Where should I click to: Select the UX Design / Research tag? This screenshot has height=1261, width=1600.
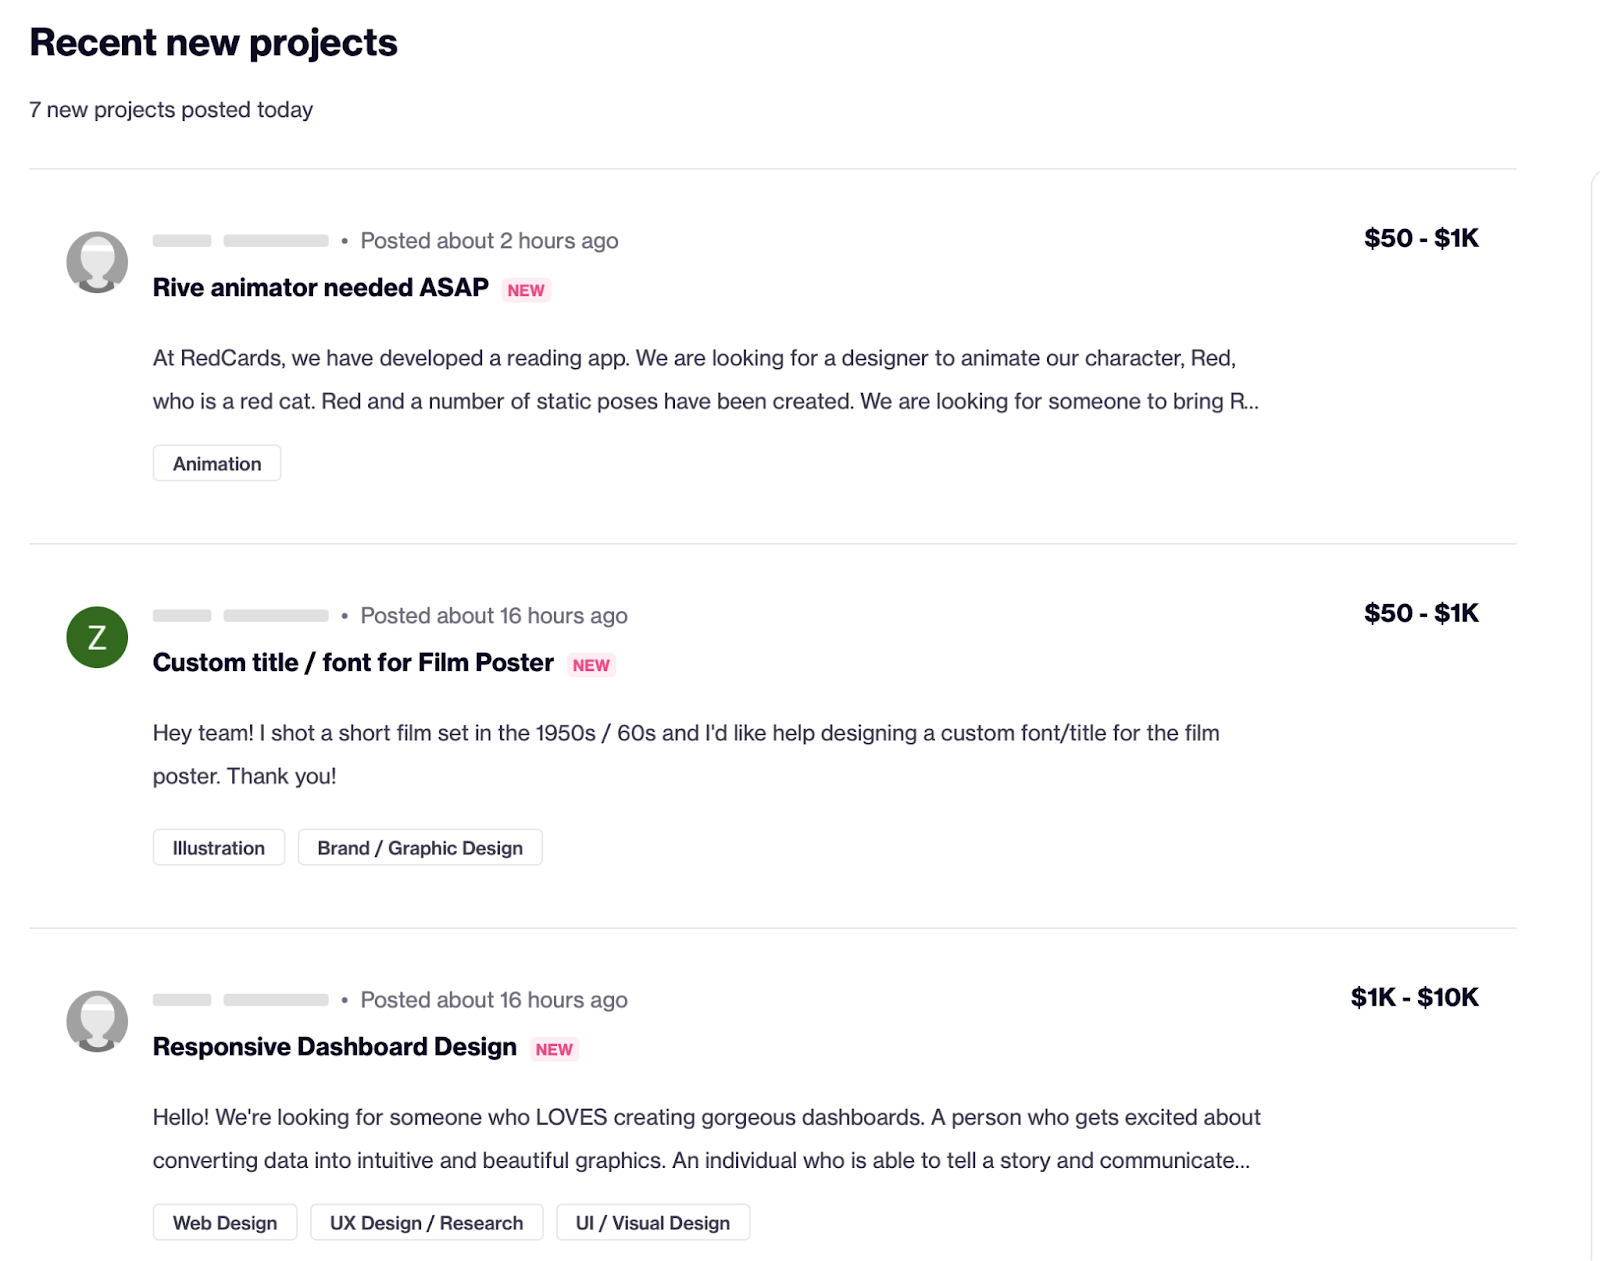point(426,1222)
